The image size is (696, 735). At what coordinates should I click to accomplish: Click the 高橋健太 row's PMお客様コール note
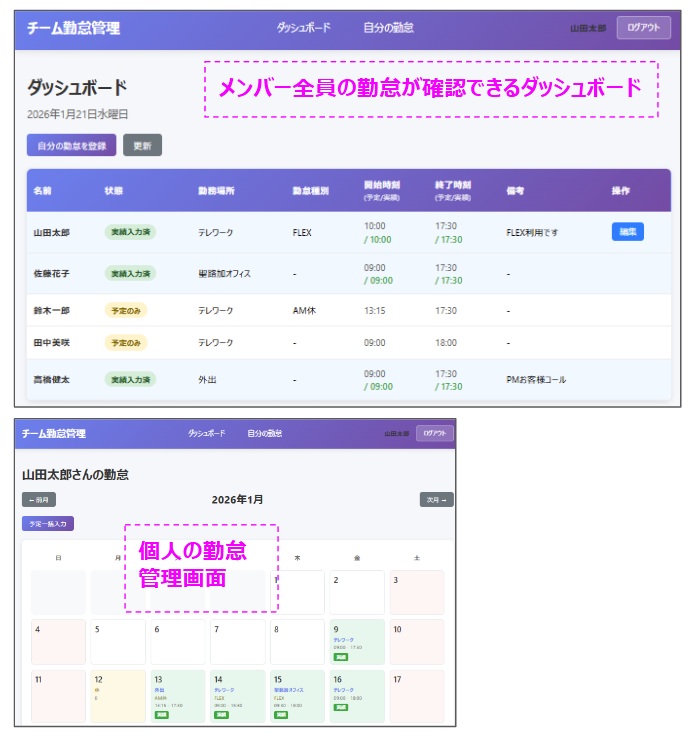(536, 380)
